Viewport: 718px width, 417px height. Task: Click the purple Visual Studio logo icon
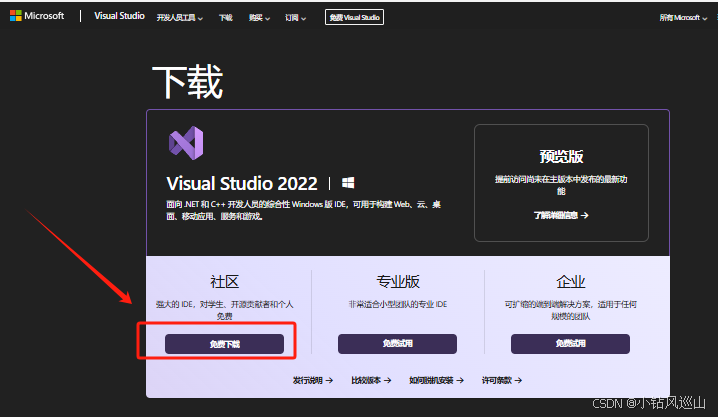click(x=186, y=143)
